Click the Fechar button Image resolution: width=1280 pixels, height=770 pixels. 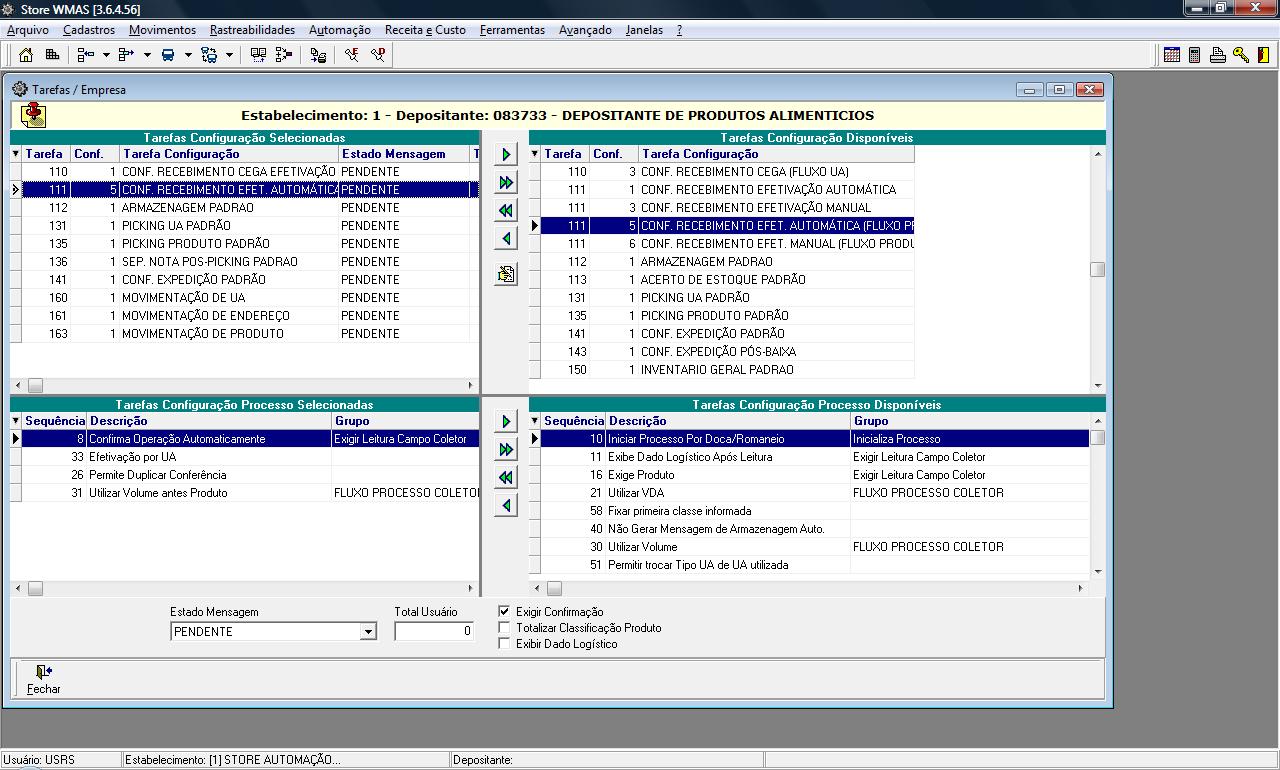click(x=43, y=680)
